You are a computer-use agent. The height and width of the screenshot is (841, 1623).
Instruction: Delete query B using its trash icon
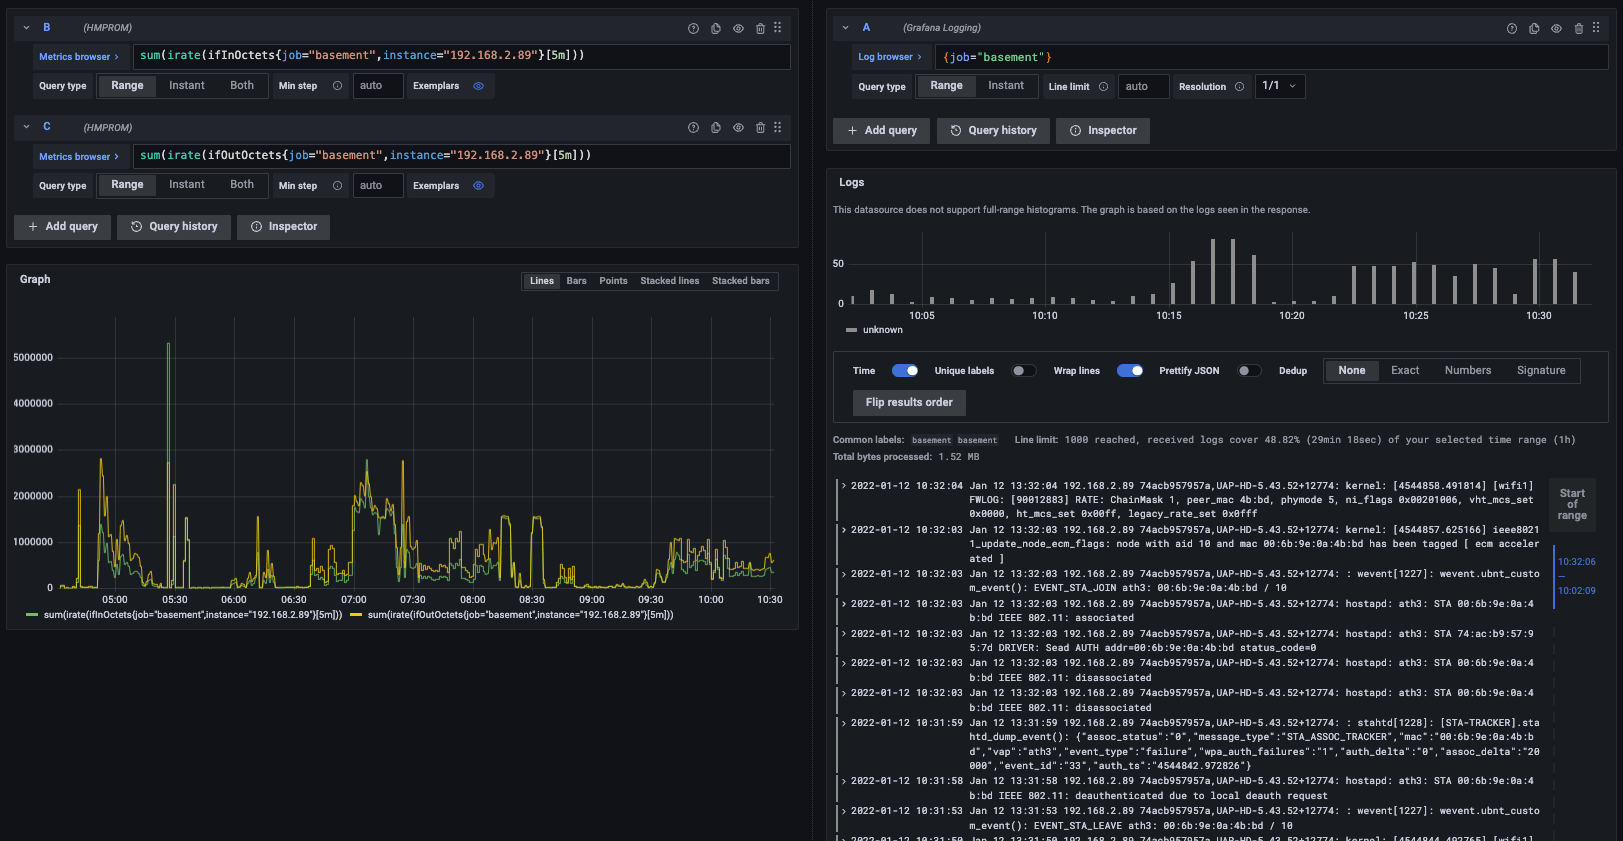(760, 29)
